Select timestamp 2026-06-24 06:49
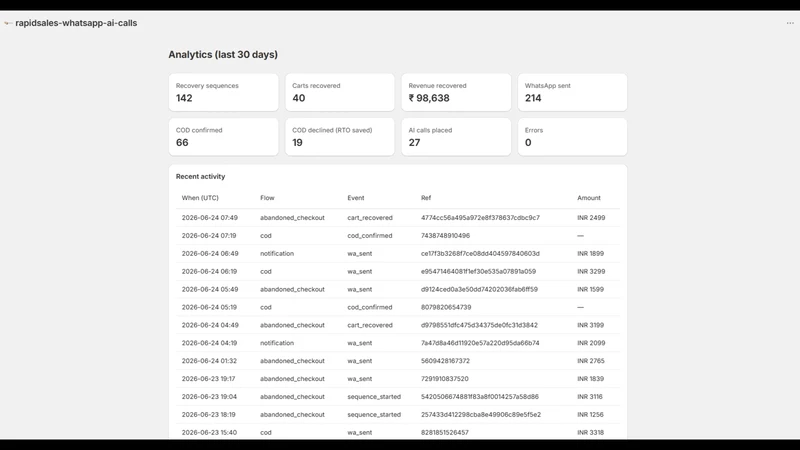800x450 pixels. pos(210,254)
